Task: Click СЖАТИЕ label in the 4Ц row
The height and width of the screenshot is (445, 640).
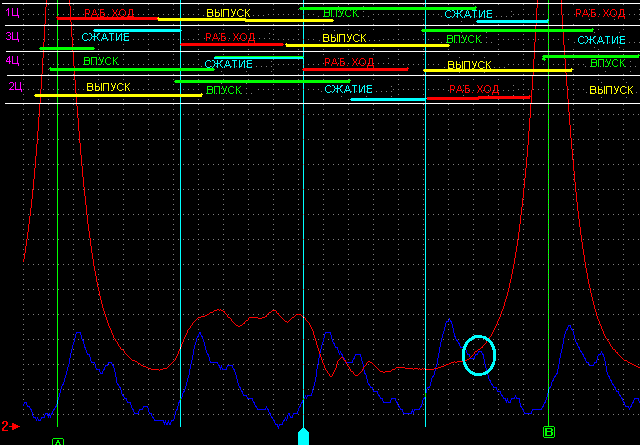Action: click(229, 64)
